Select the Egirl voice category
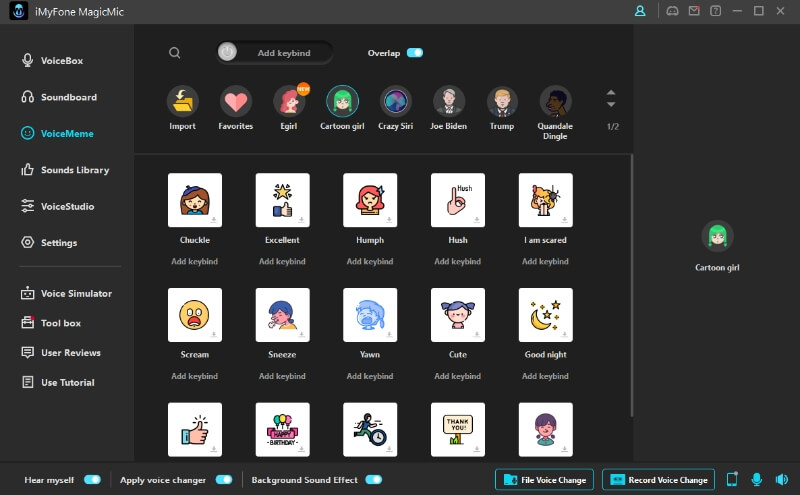This screenshot has height=495, width=800. [289, 101]
